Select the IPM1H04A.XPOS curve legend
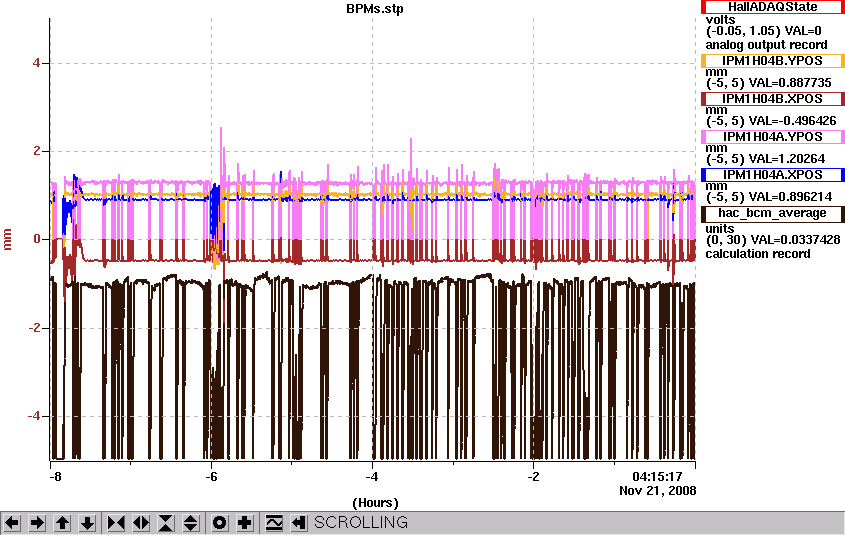This screenshot has height=535, width=845. [773, 175]
